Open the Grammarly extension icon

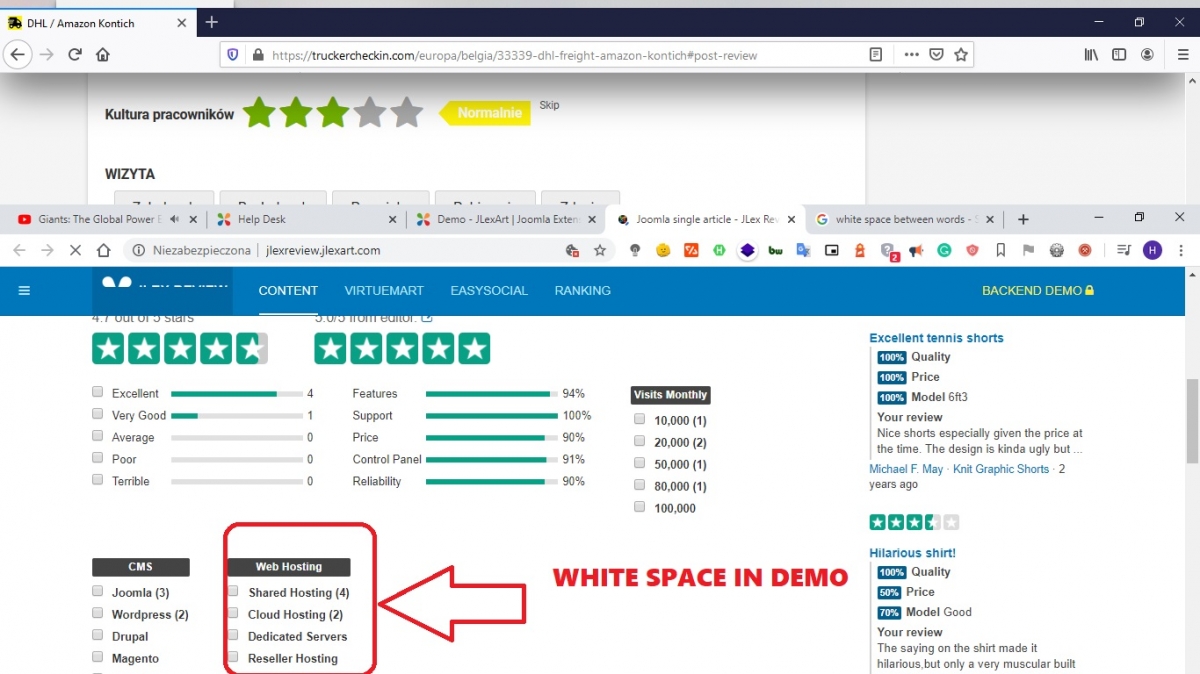944,251
